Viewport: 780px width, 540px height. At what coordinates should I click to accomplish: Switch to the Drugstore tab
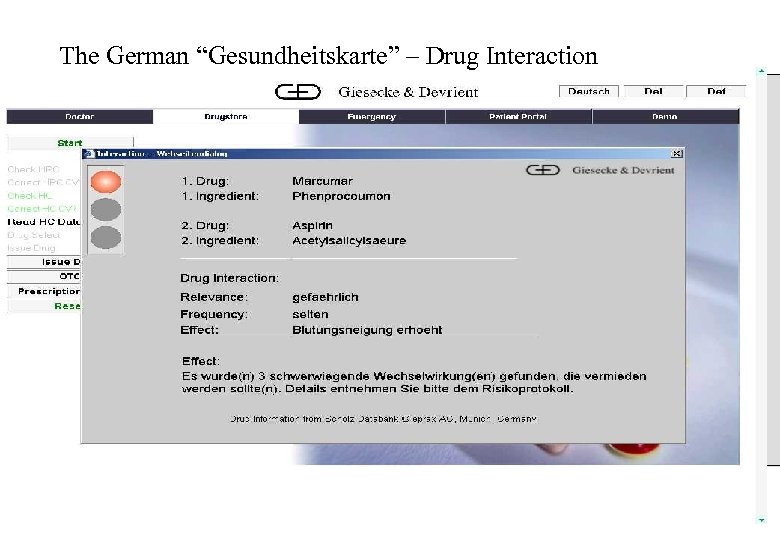[226, 116]
